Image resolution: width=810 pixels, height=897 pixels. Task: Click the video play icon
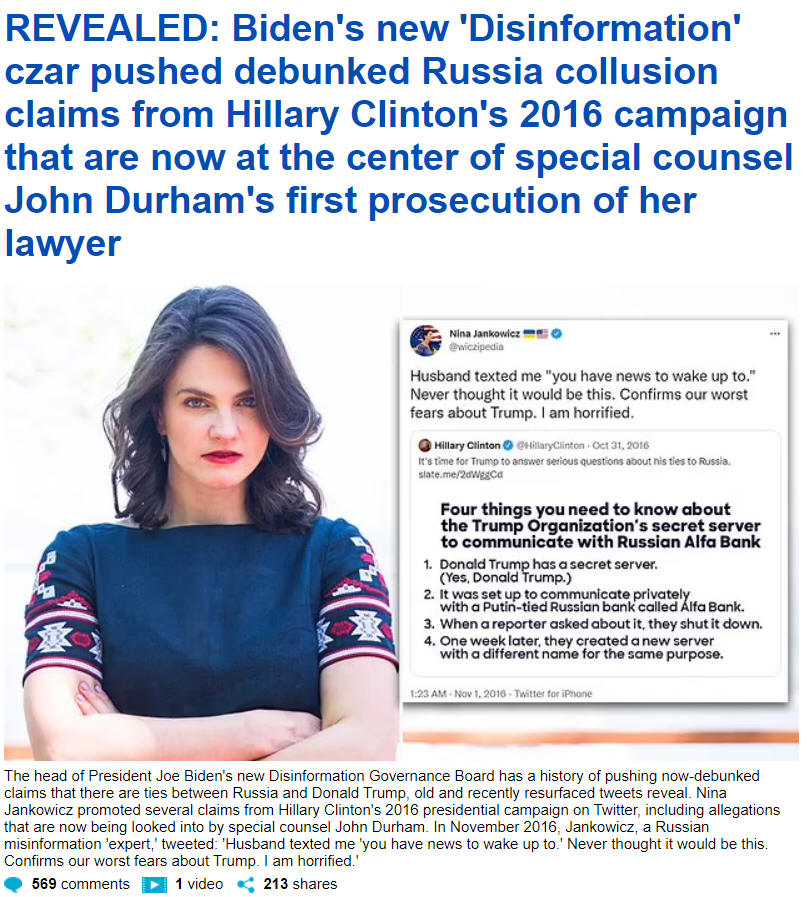tap(154, 884)
